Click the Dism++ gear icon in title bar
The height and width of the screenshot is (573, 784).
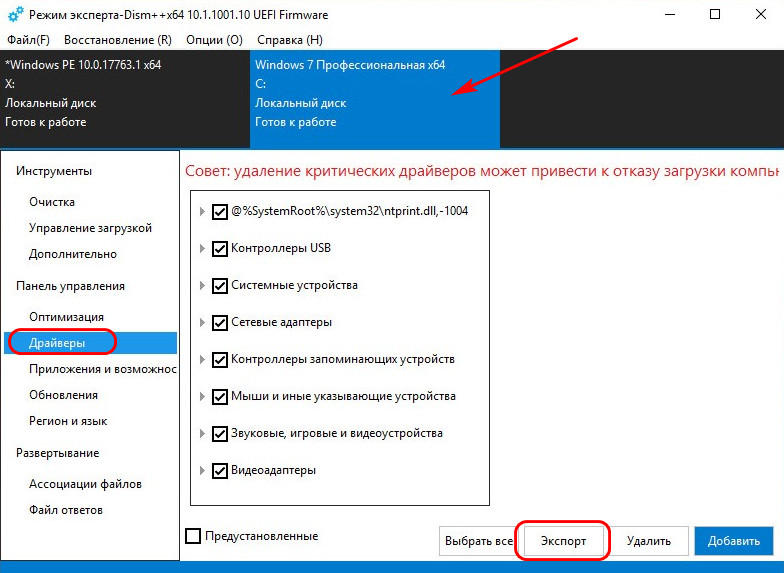click(16, 14)
